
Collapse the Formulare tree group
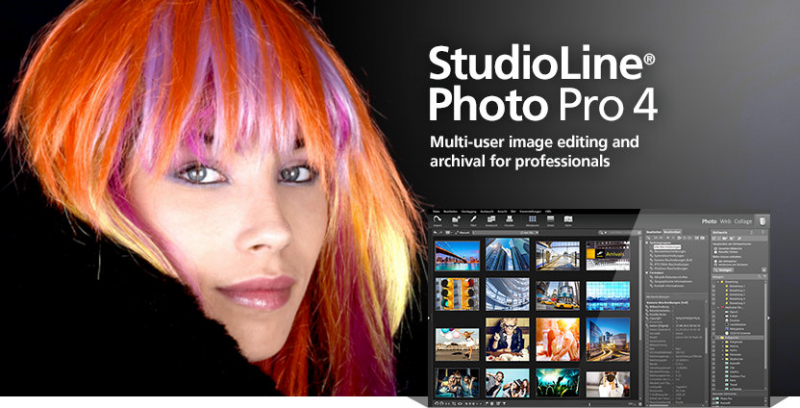click(x=647, y=273)
